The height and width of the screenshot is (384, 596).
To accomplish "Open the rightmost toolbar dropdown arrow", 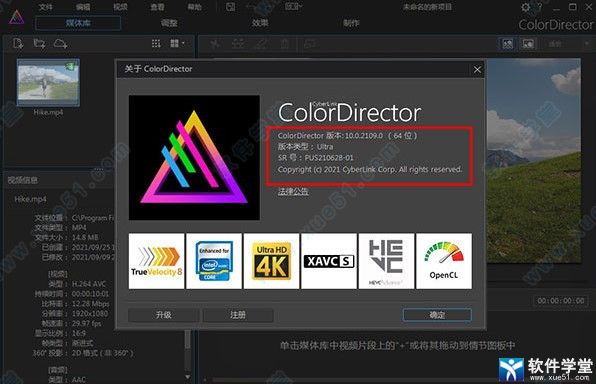I will (x=587, y=44).
